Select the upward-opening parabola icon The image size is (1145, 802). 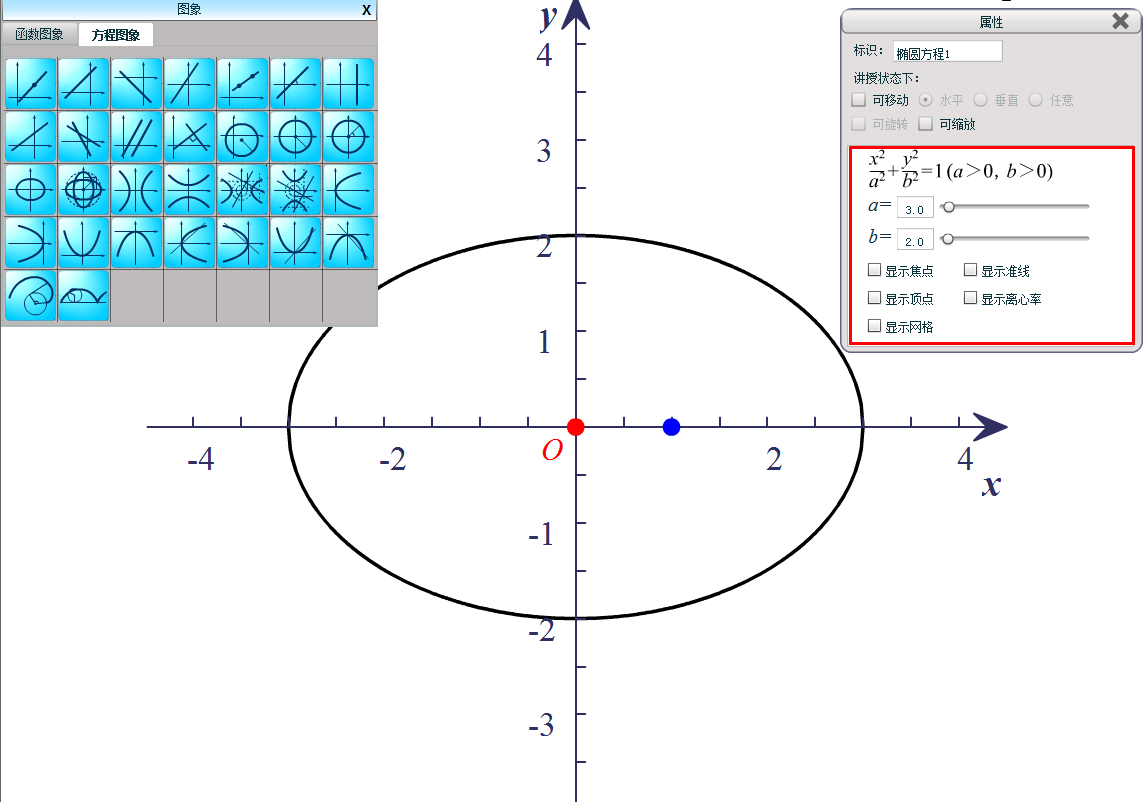(x=83, y=243)
